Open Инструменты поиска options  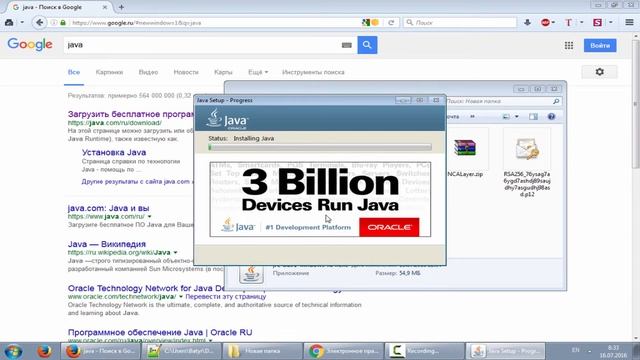[x=313, y=72]
